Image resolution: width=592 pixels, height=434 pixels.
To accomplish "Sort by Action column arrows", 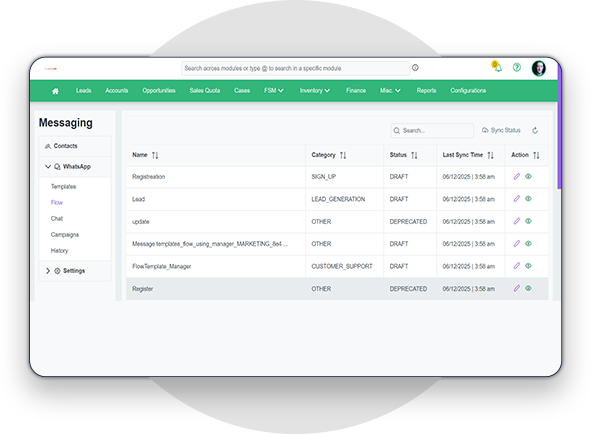I will pyautogui.click(x=536, y=155).
